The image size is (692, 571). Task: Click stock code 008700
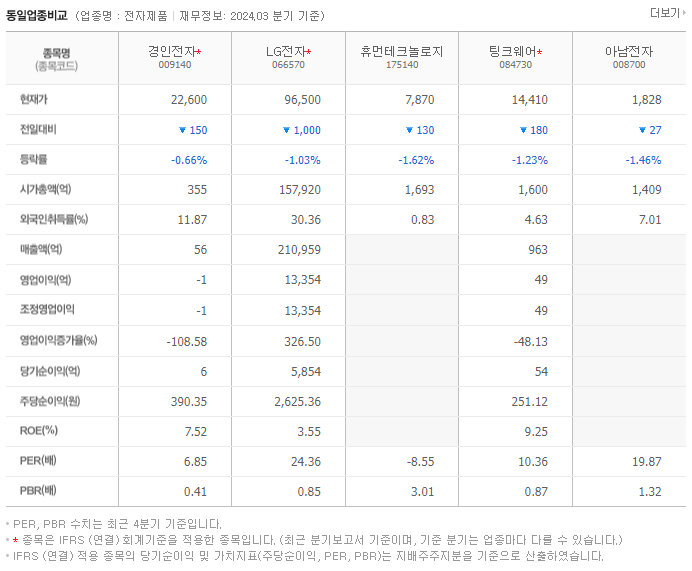[629, 65]
